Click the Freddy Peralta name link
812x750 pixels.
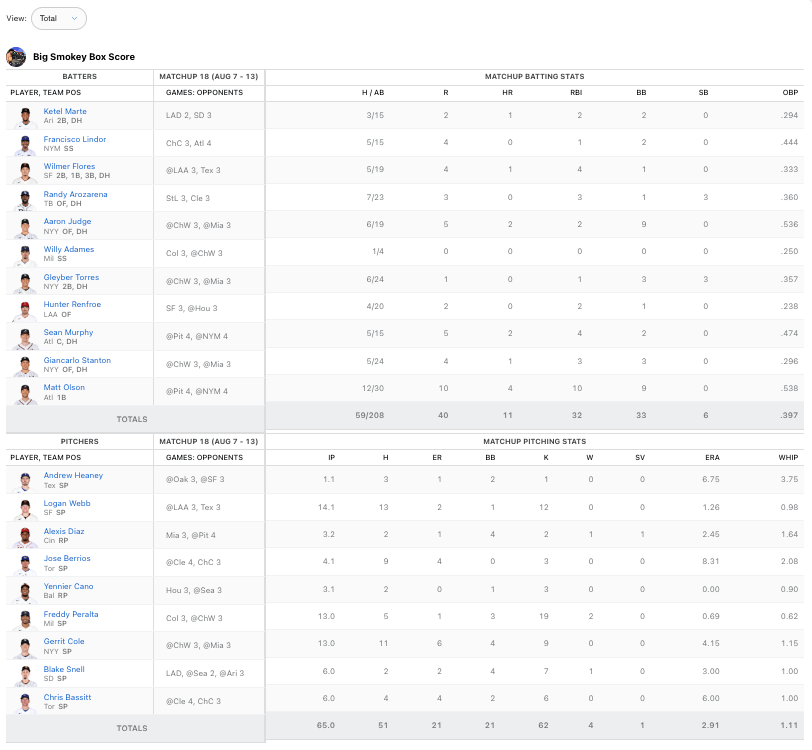71,614
